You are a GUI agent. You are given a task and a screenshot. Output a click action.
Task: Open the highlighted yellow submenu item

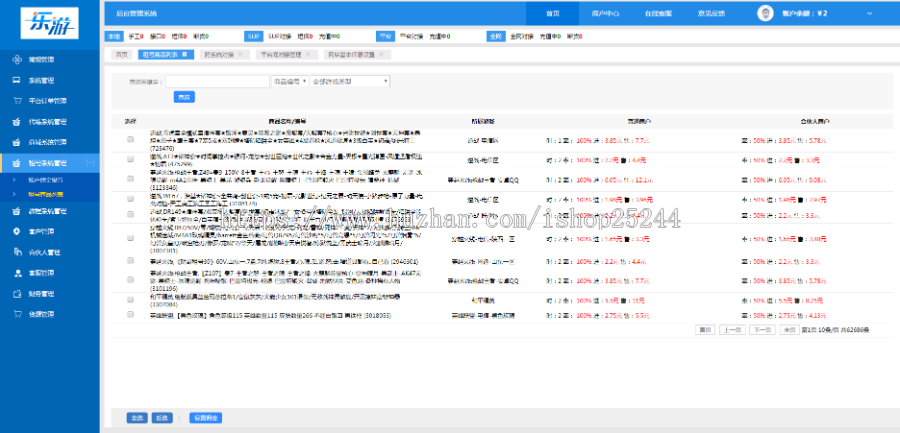coord(46,194)
